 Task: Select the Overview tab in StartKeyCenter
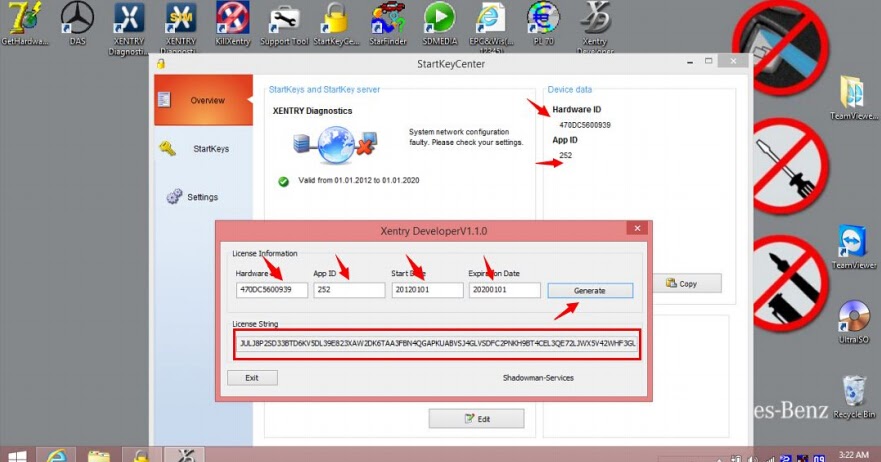pyautogui.click(x=203, y=100)
